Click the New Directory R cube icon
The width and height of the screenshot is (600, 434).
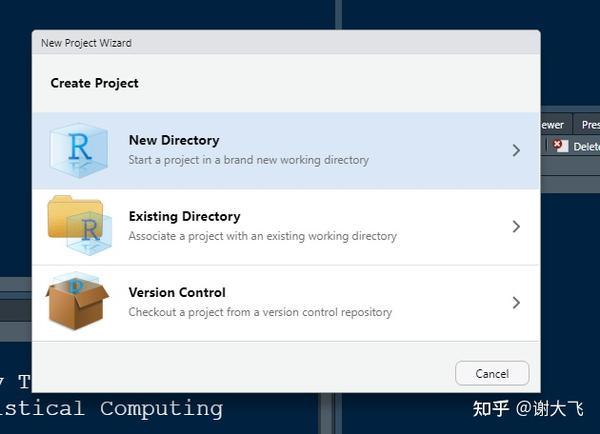[77, 150]
